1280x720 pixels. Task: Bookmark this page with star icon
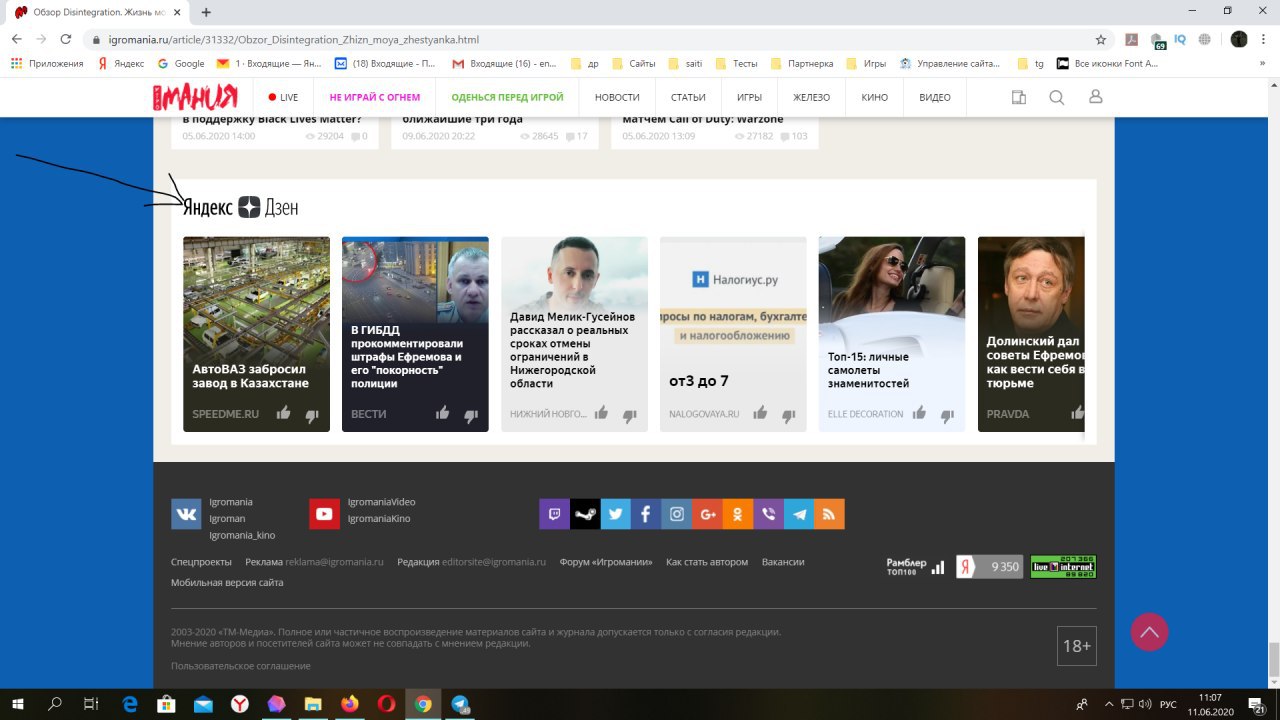[x=1101, y=40]
